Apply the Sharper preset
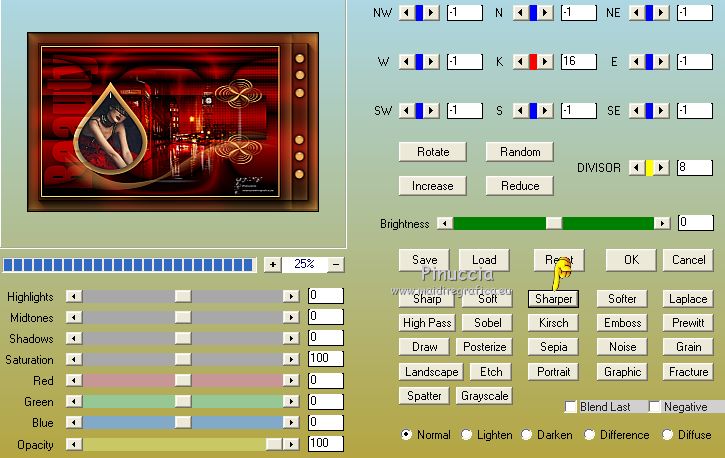Image resolution: width=725 pixels, height=458 pixels. tap(553, 299)
